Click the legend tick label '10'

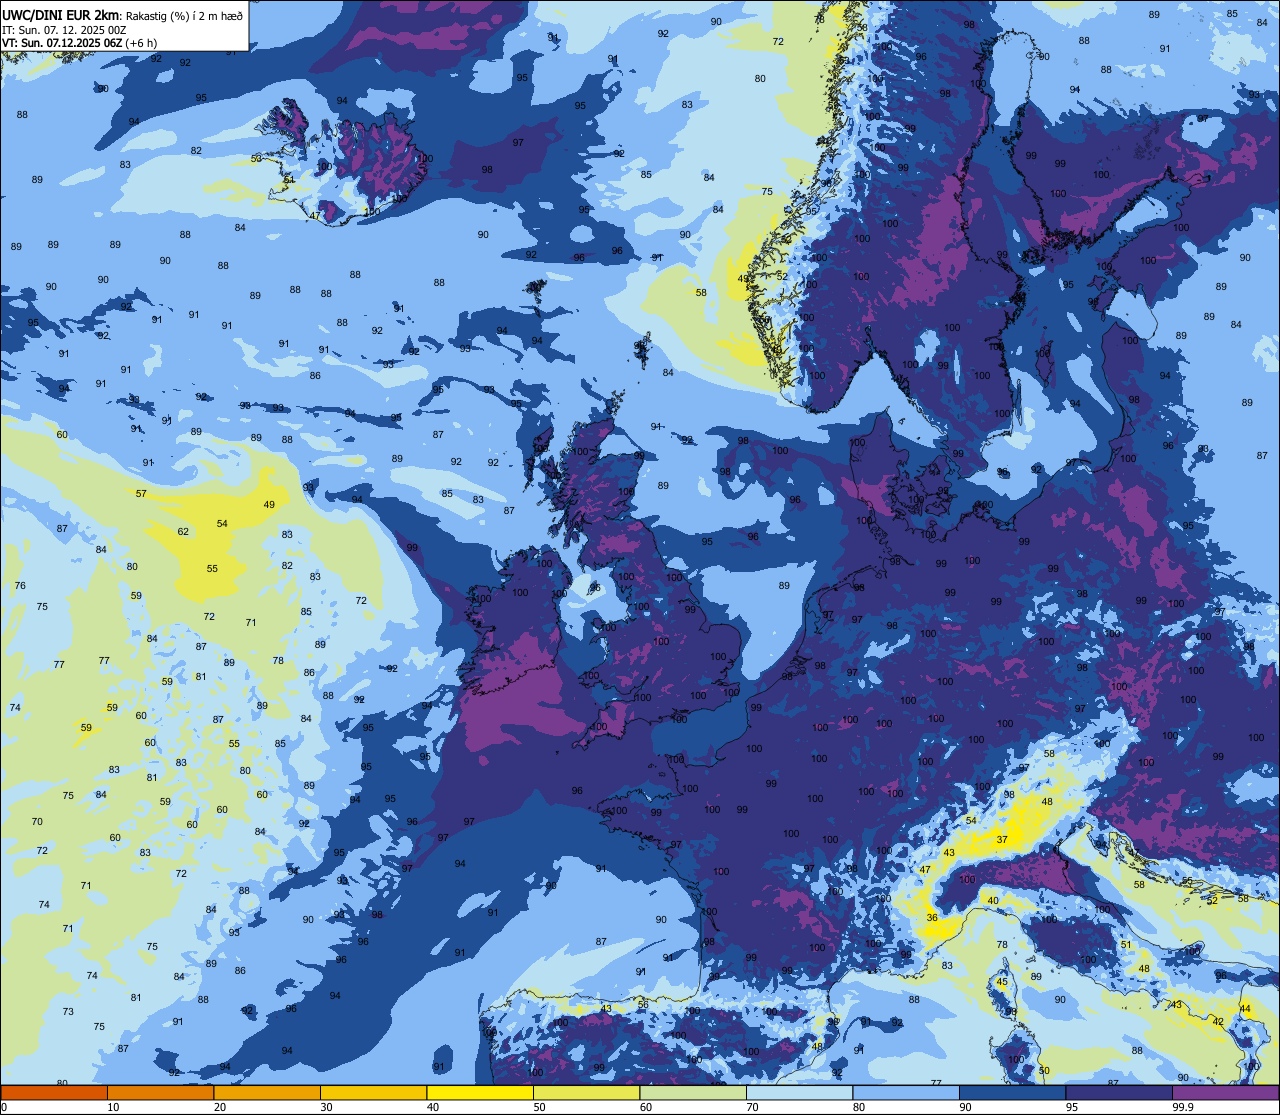tap(113, 1107)
